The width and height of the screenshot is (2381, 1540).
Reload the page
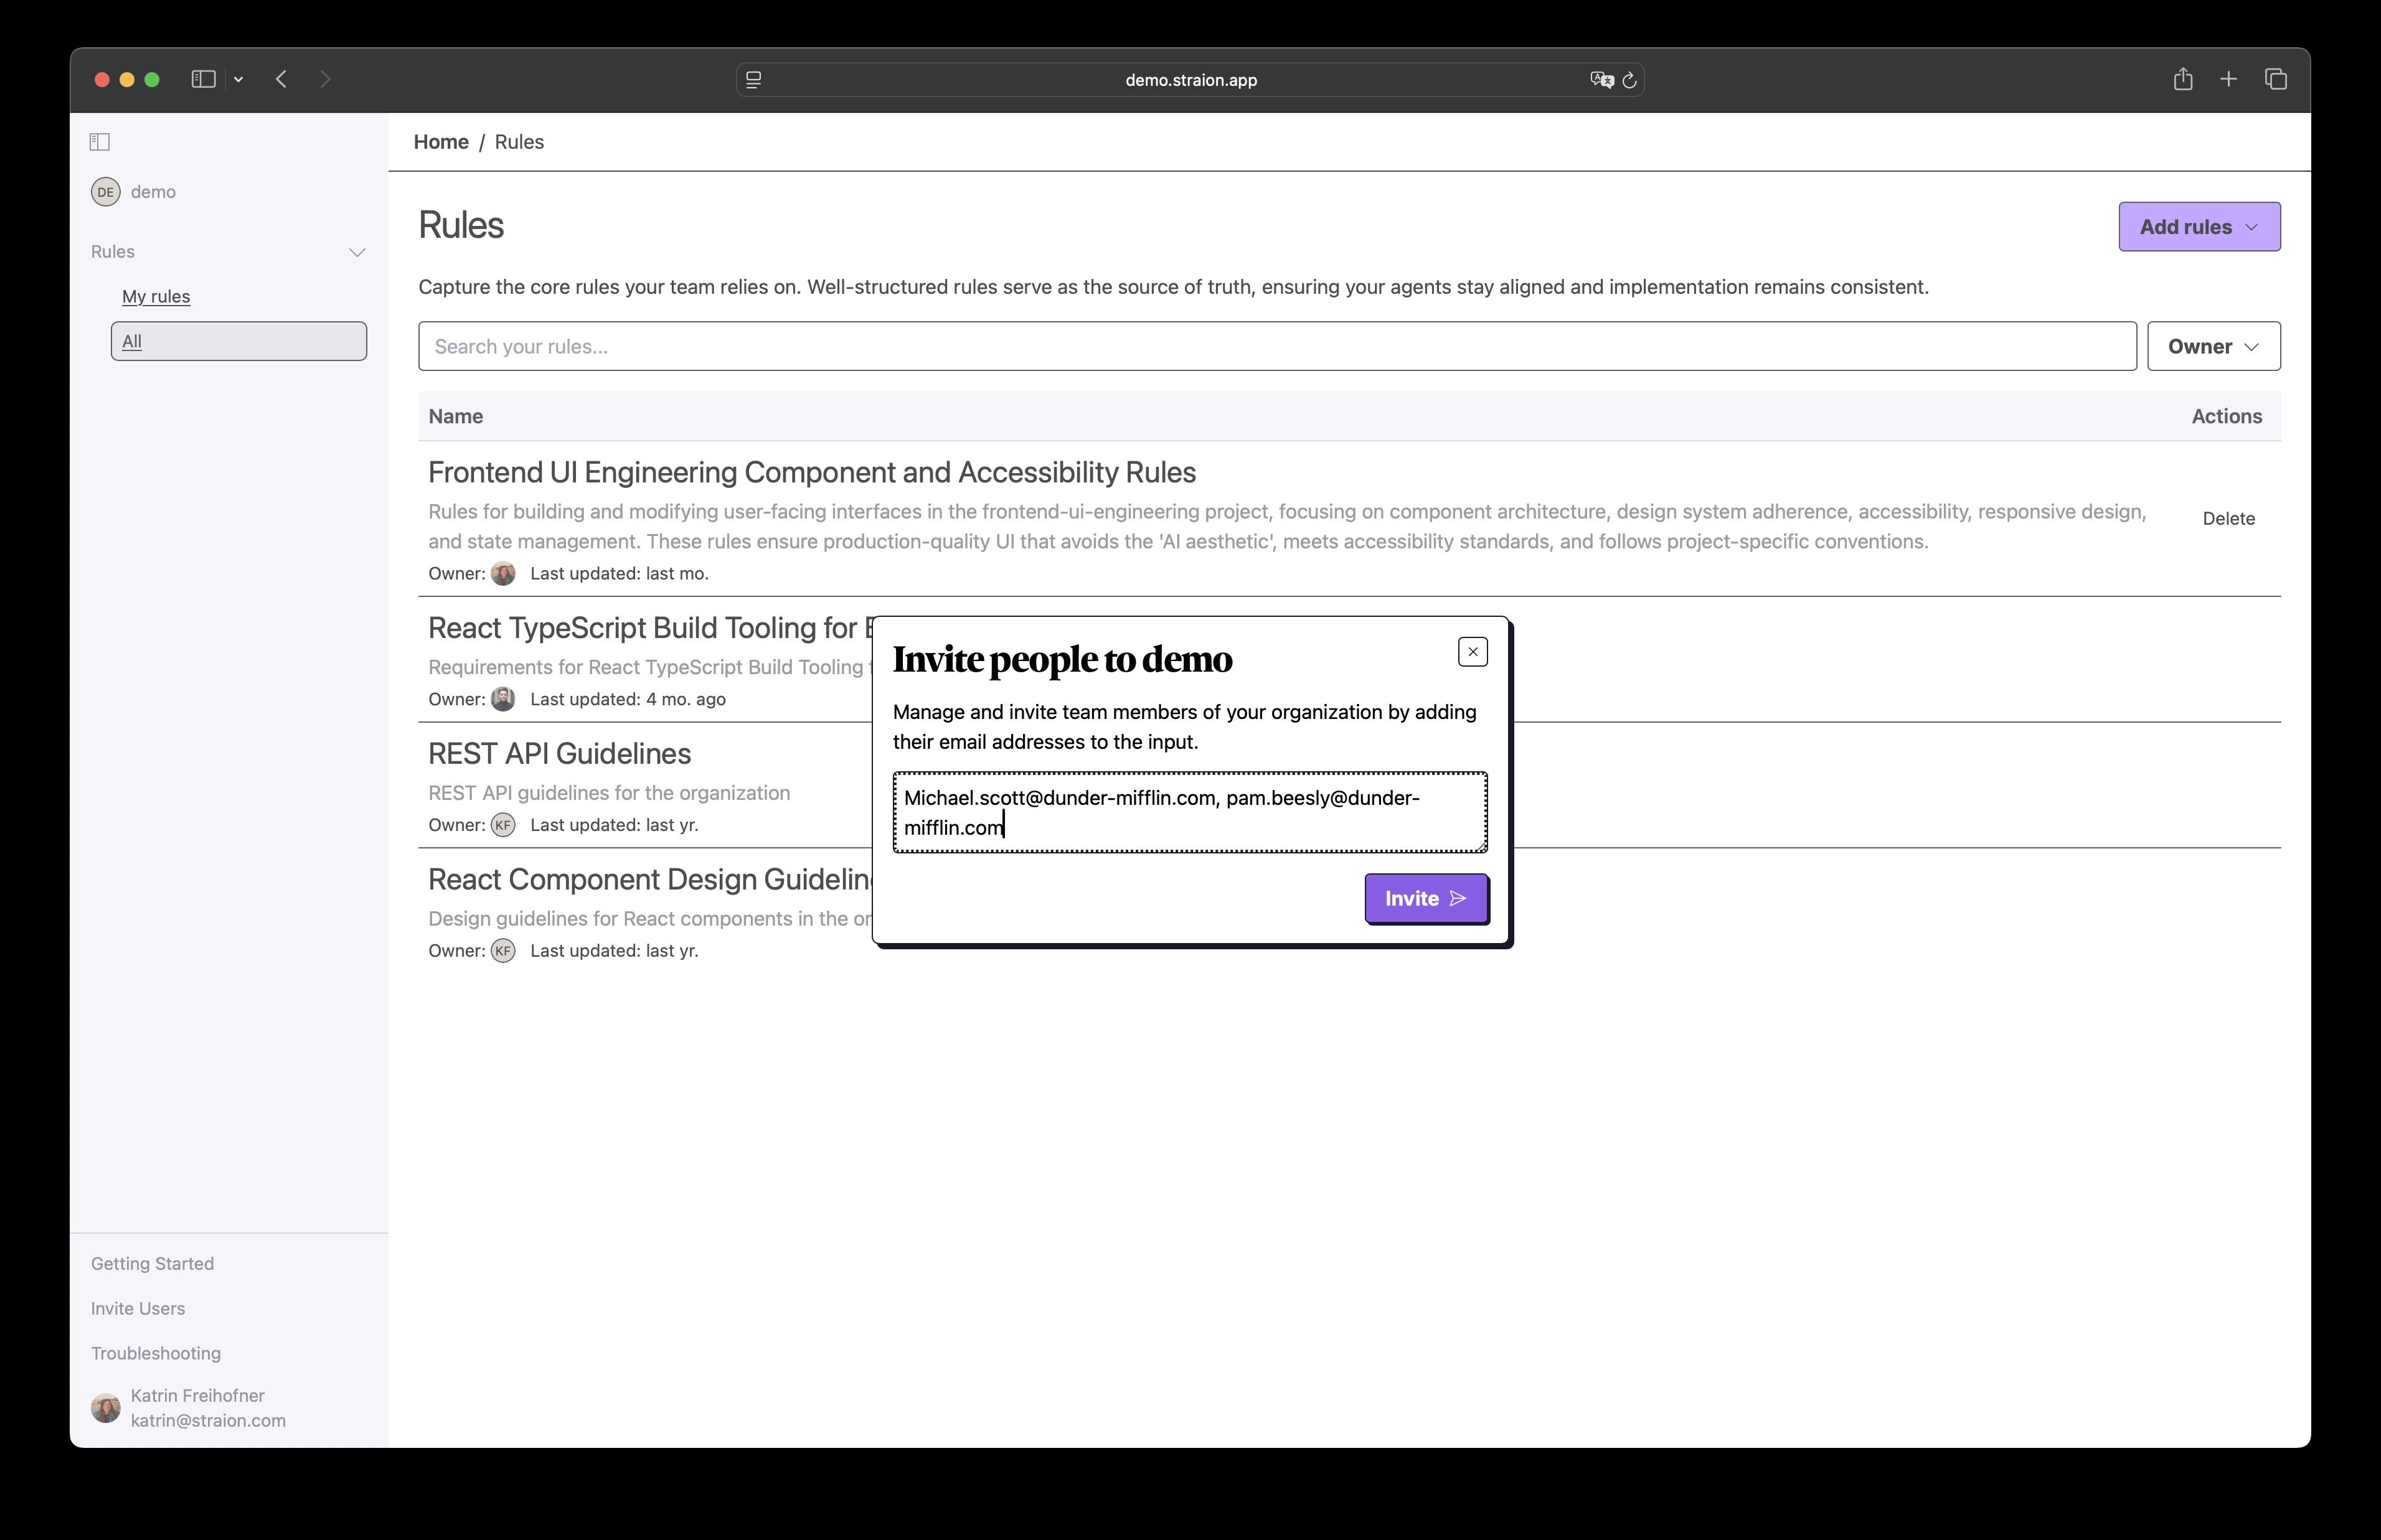(1629, 80)
